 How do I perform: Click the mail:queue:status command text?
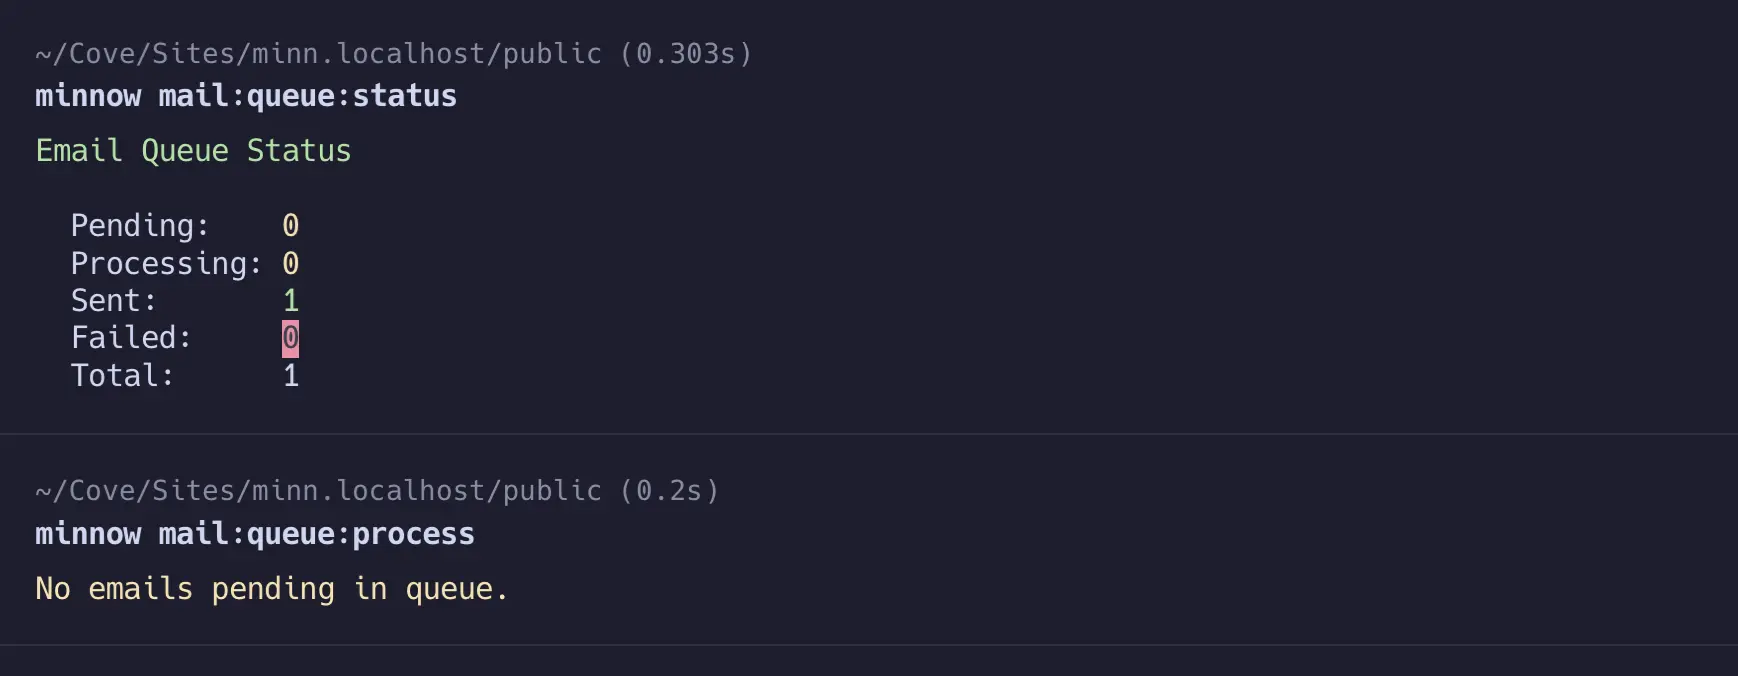click(x=307, y=96)
